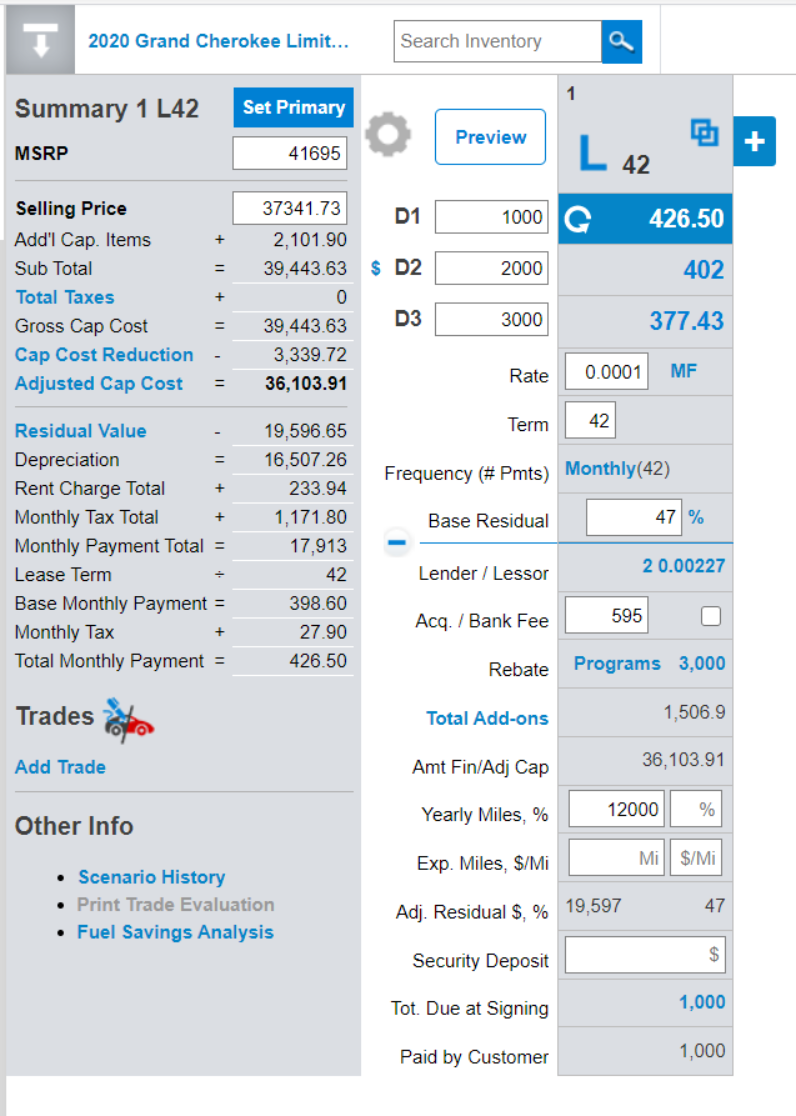Click the Paid by Customer 1,000 value

click(702, 1051)
